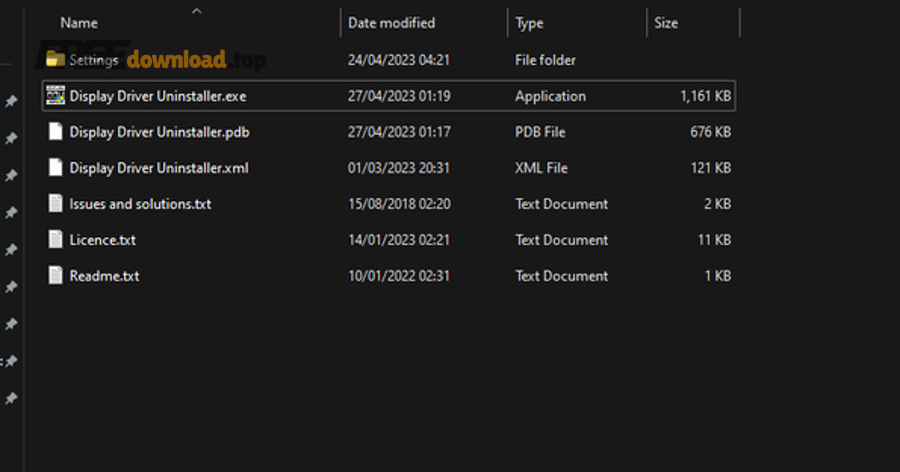Image resolution: width=900 pixels, height=472 pixels.
Task: Click the date 14/01/2023 02:21
Action: click(399, 240)
